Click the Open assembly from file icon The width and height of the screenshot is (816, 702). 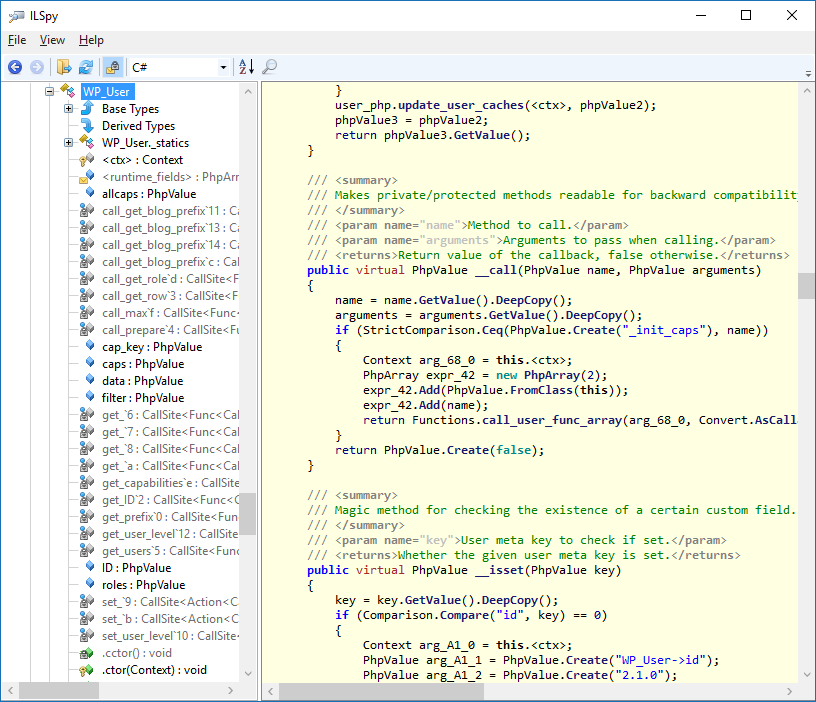(x=64, y=67)
